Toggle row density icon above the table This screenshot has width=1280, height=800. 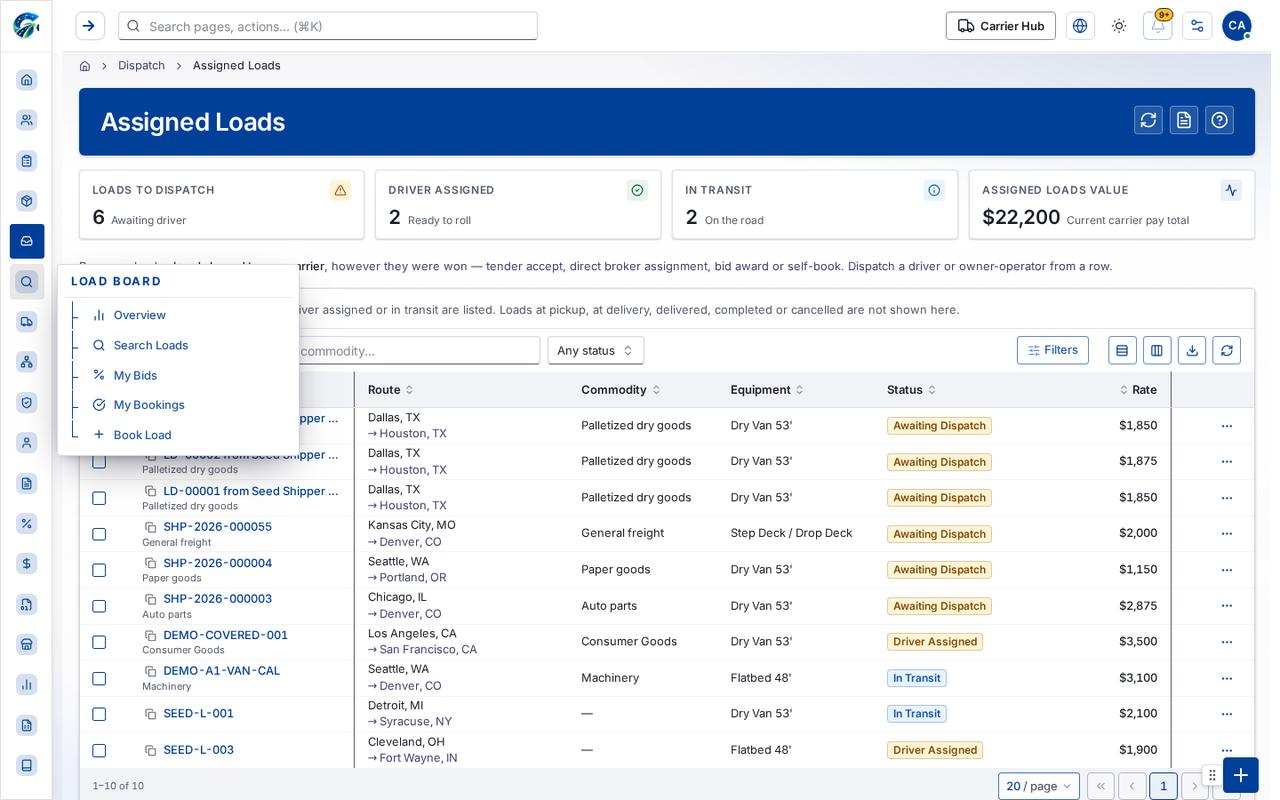point(1122,350)
